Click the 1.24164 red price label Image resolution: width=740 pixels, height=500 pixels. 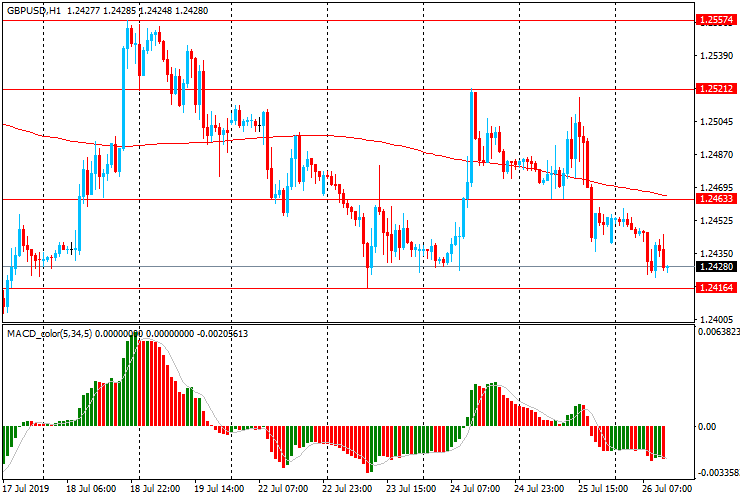pyautogui.click(x=716, y=288)
